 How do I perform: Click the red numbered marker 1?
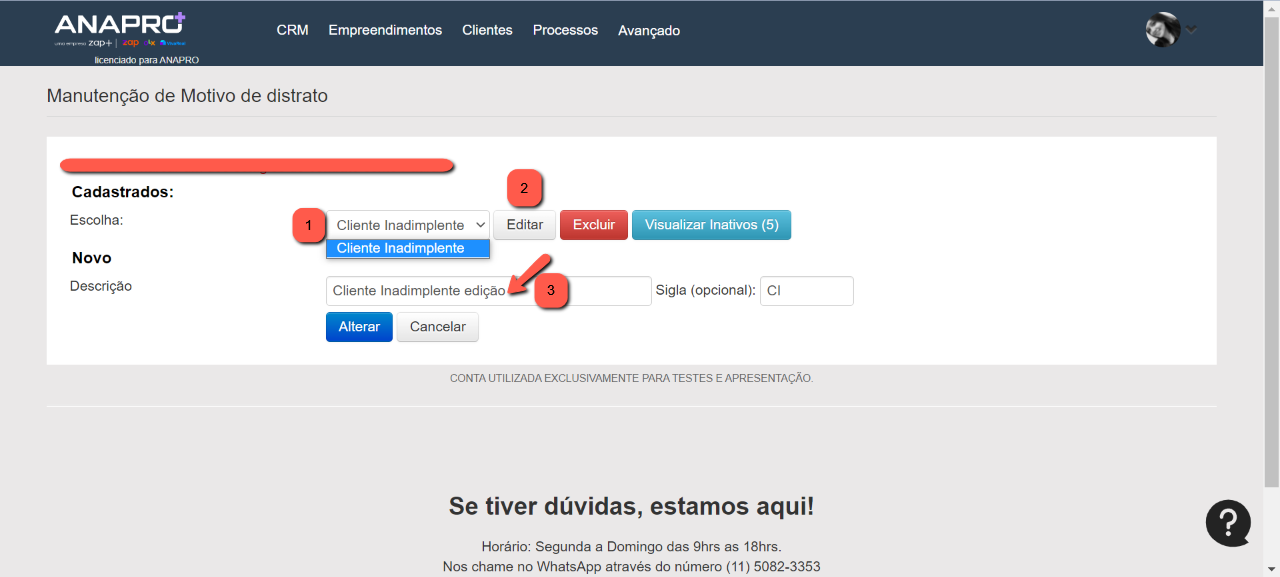[x=309, y=226]
